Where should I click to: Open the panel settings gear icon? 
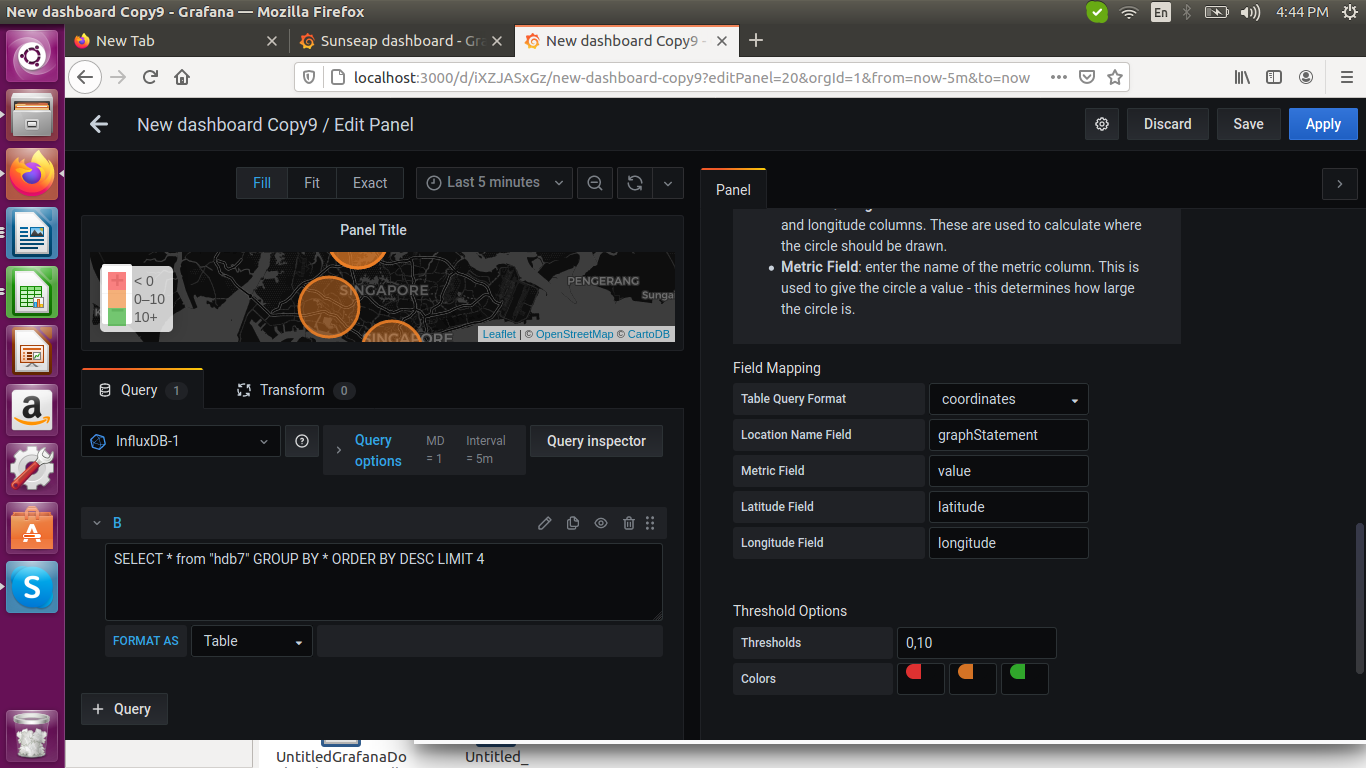pyautogui.click(x=1101, y=123)
